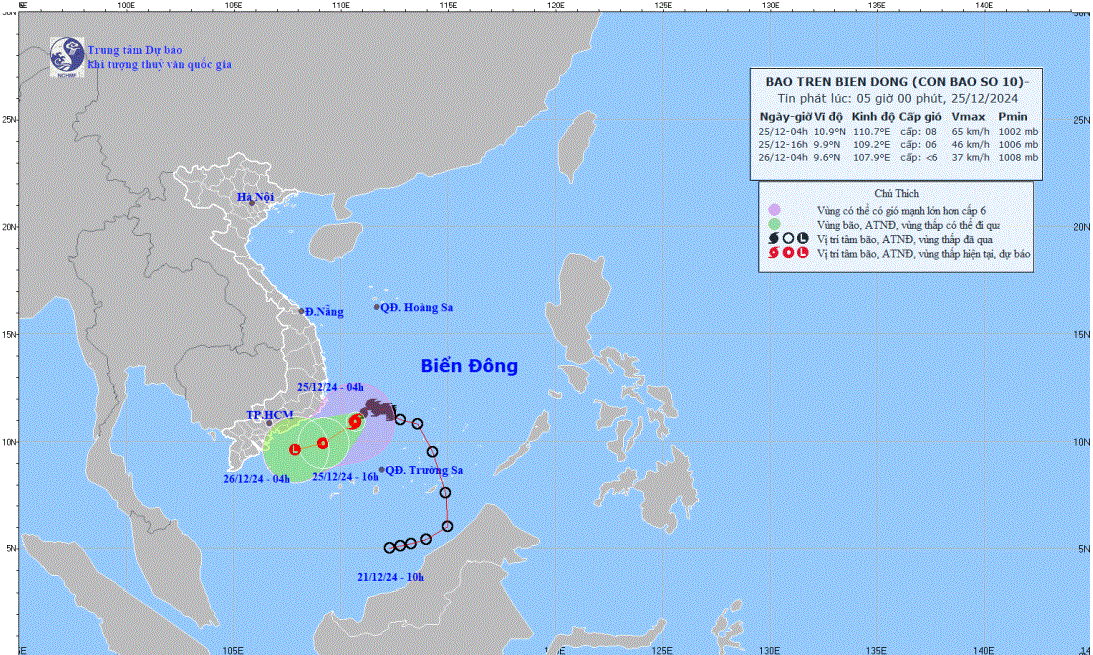Select the red circle icon in legend

788,253
